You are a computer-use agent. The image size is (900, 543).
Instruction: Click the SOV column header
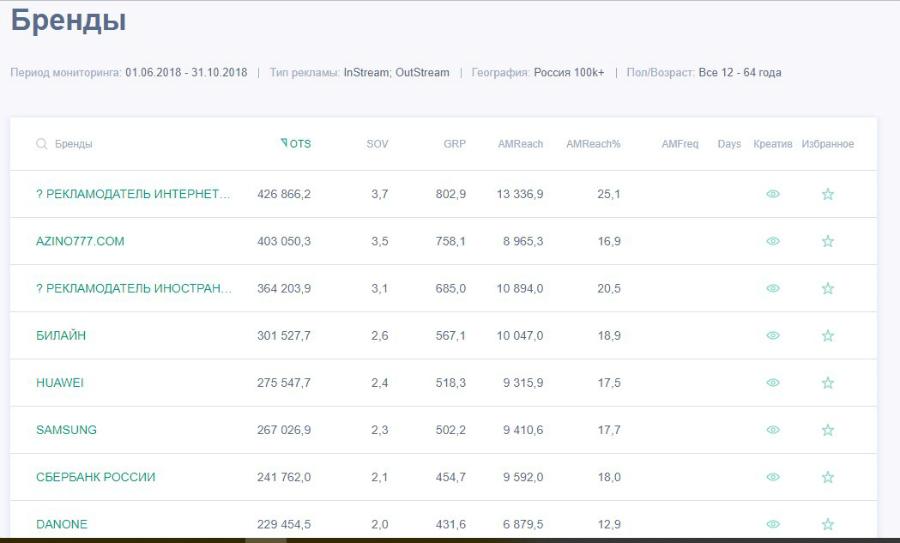pos(377,144)
